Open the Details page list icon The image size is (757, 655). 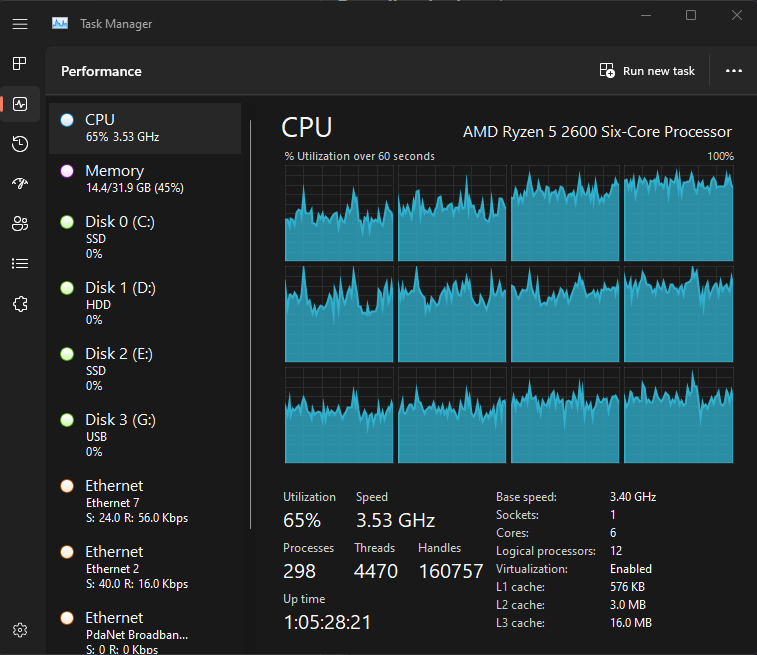tap(20, 264)
